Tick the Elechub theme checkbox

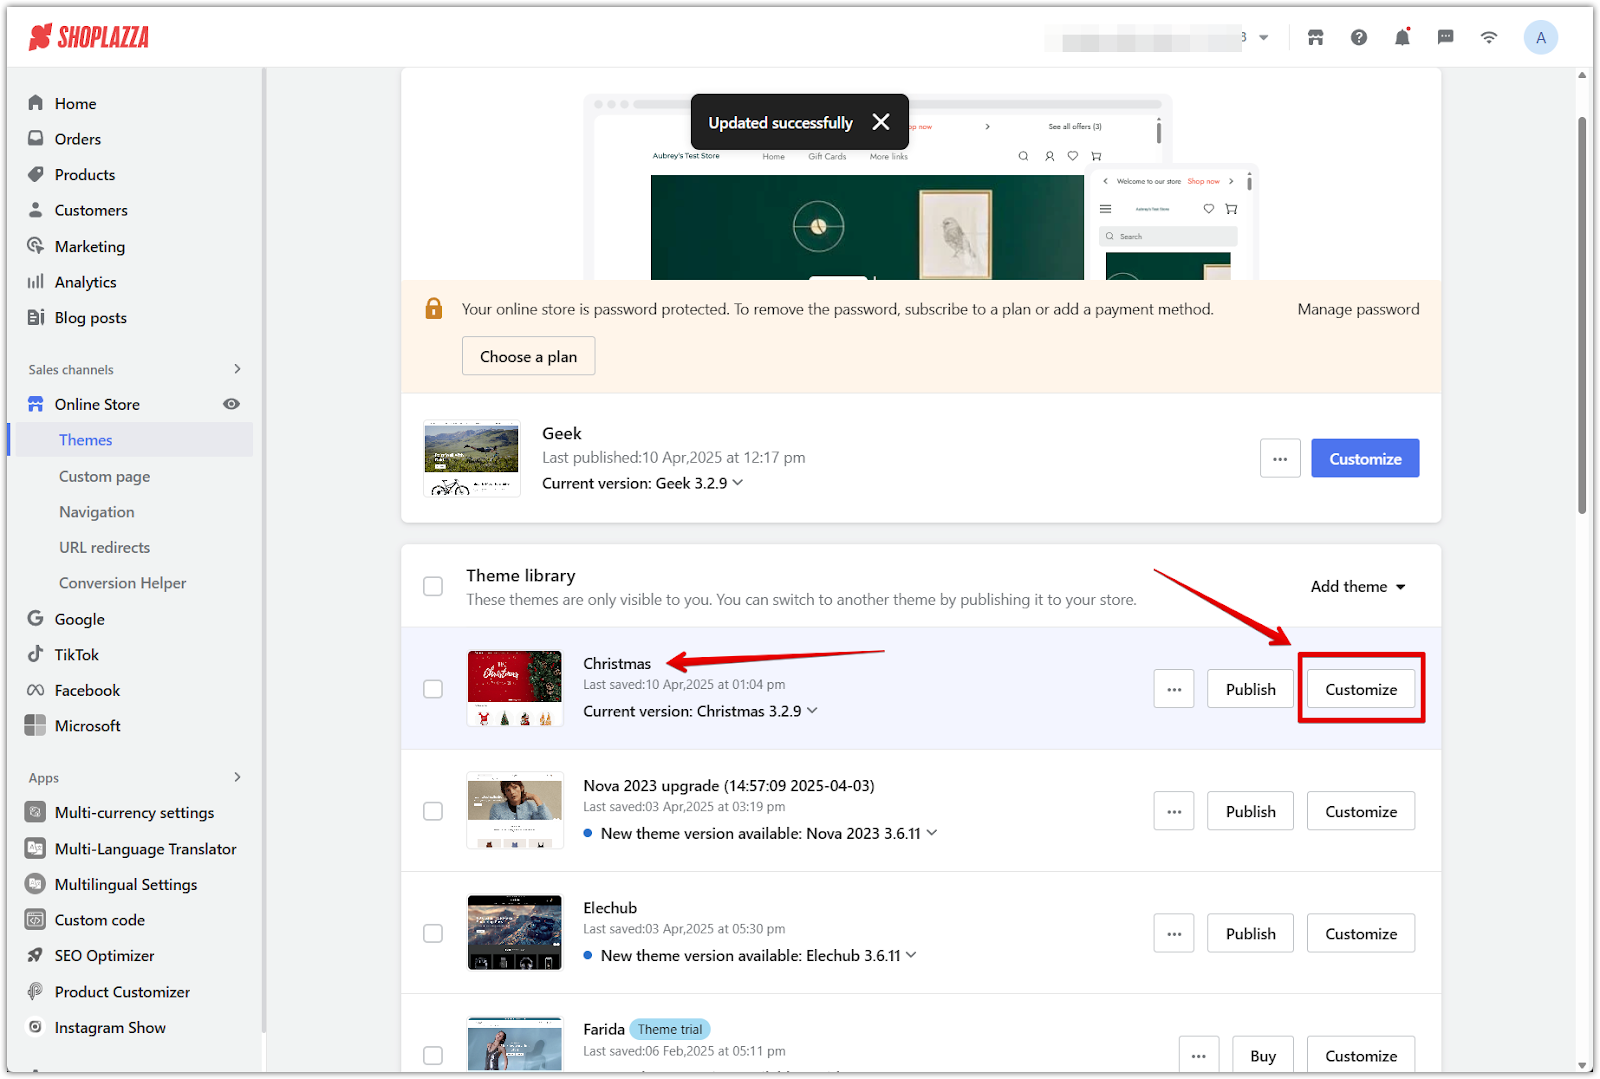coord(433,933)
